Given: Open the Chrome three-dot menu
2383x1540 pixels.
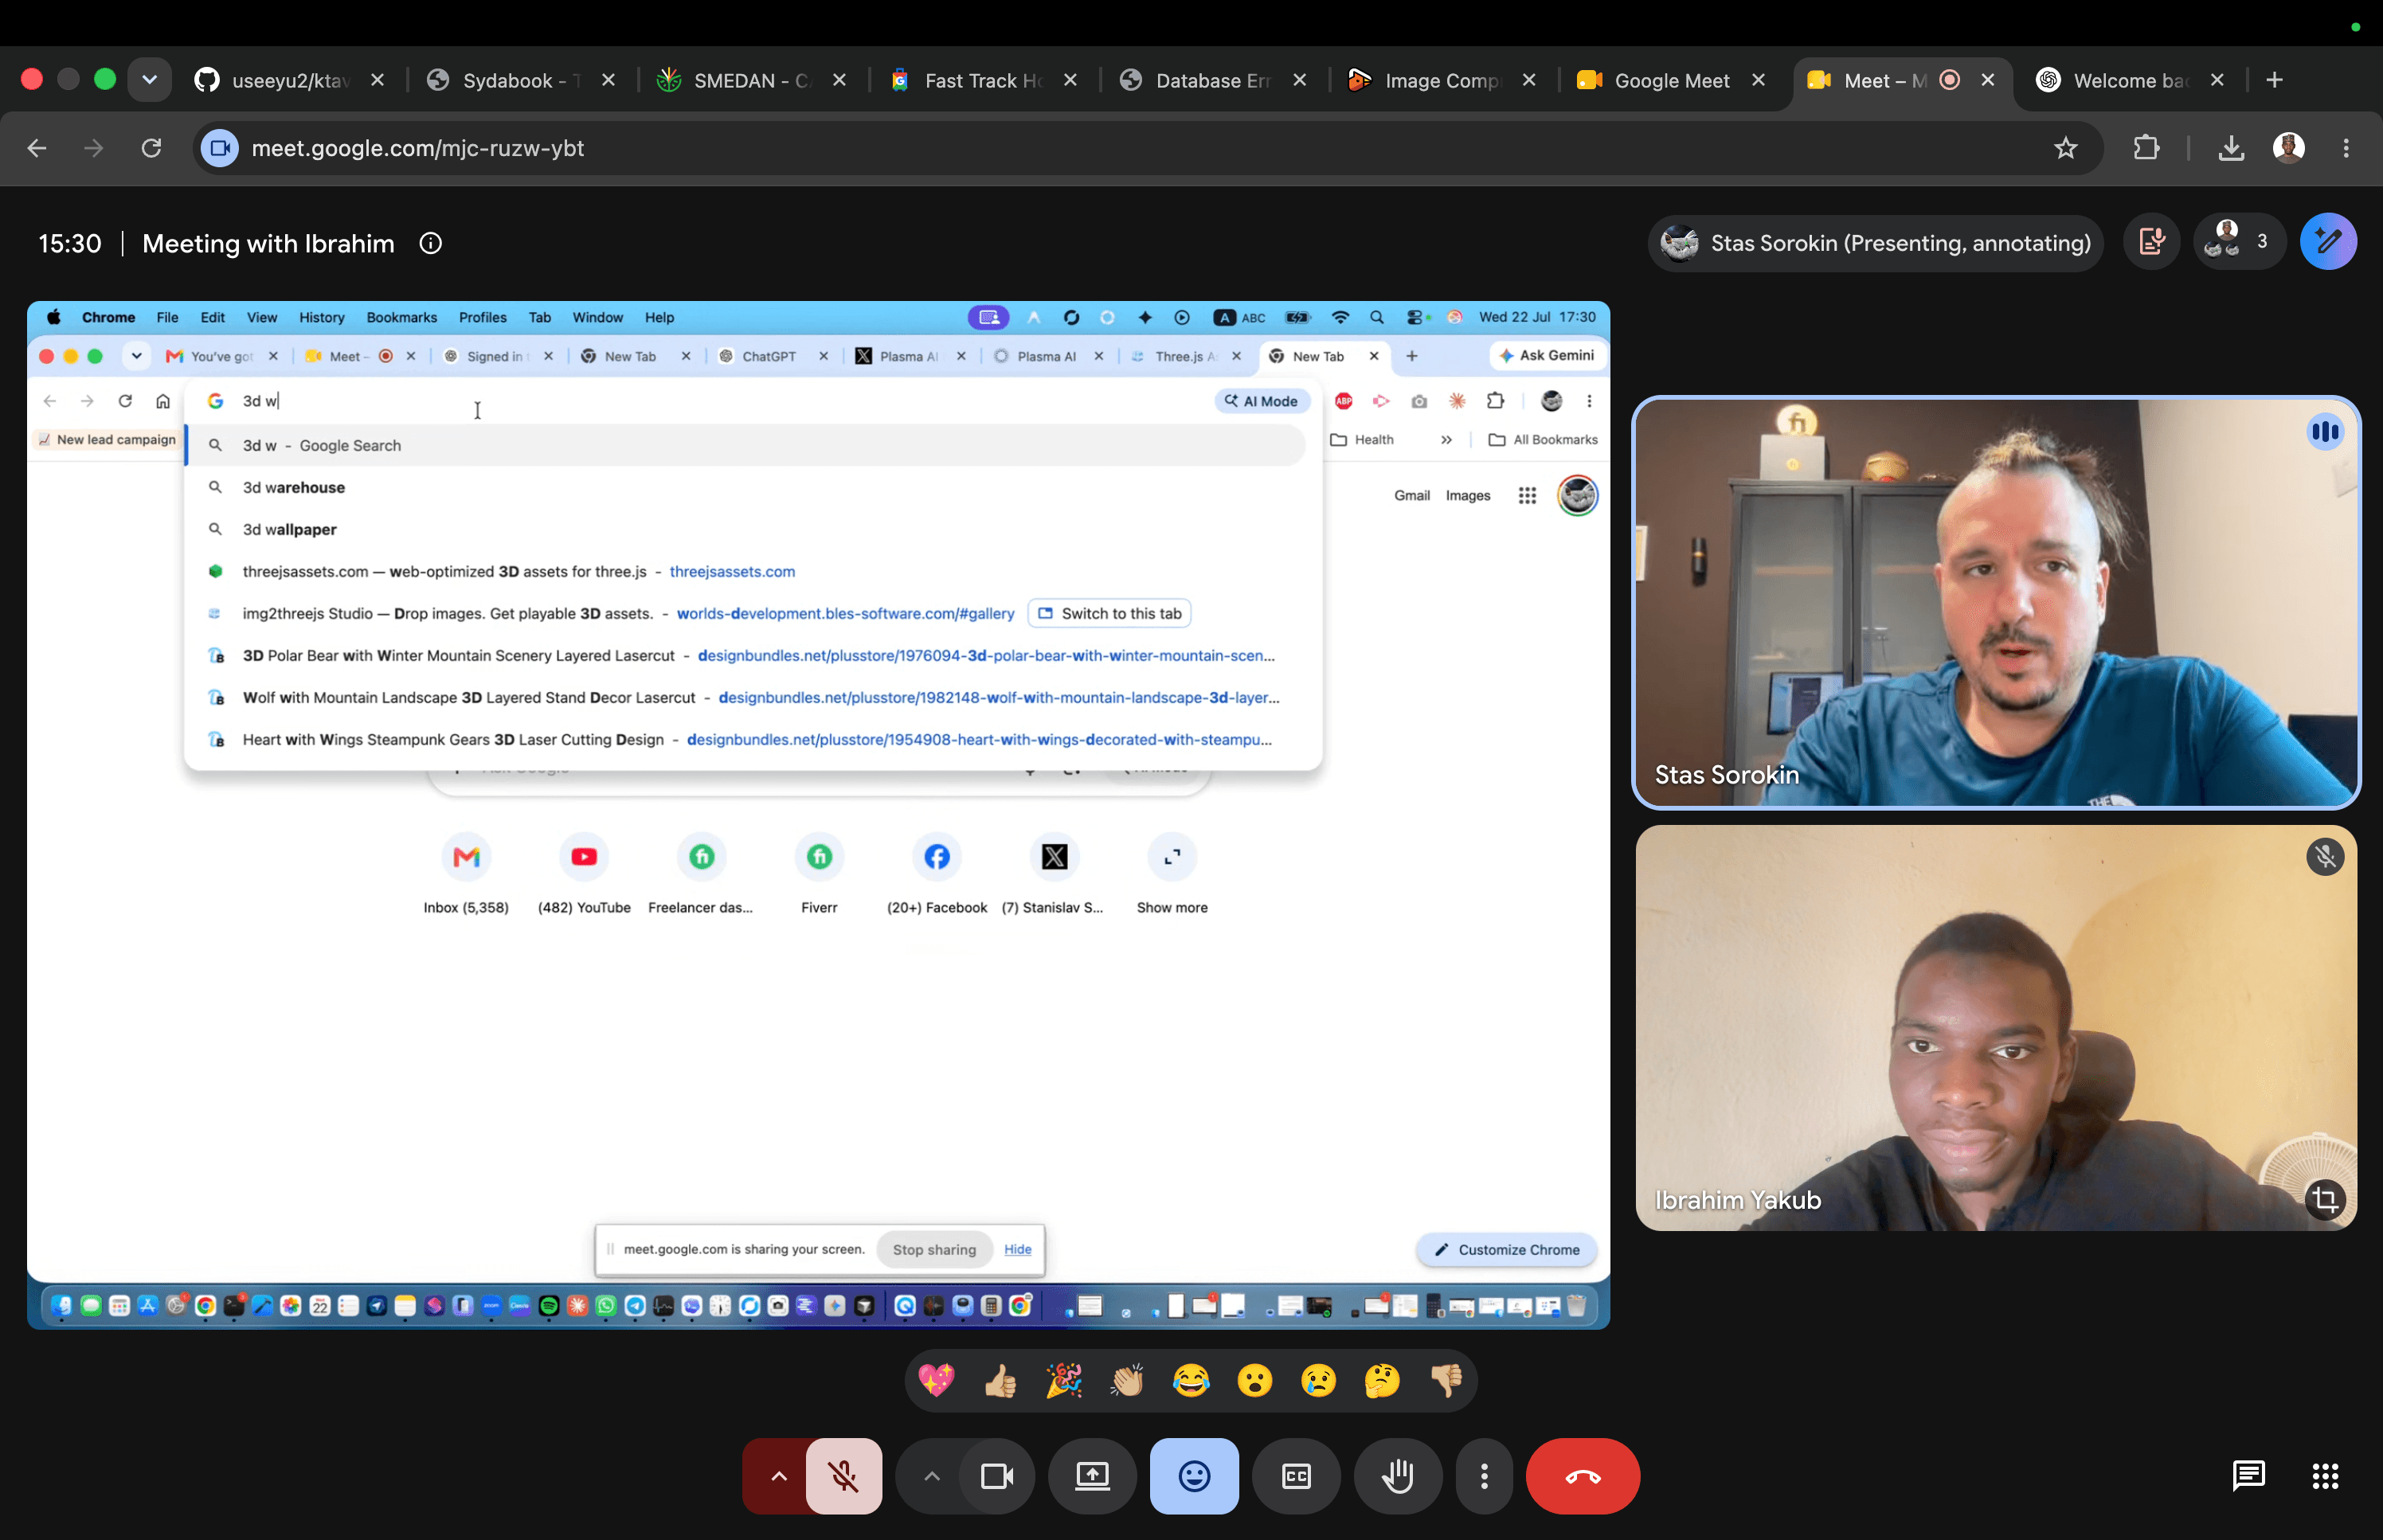Looking at the screenshot, I should pos(2346,148).
